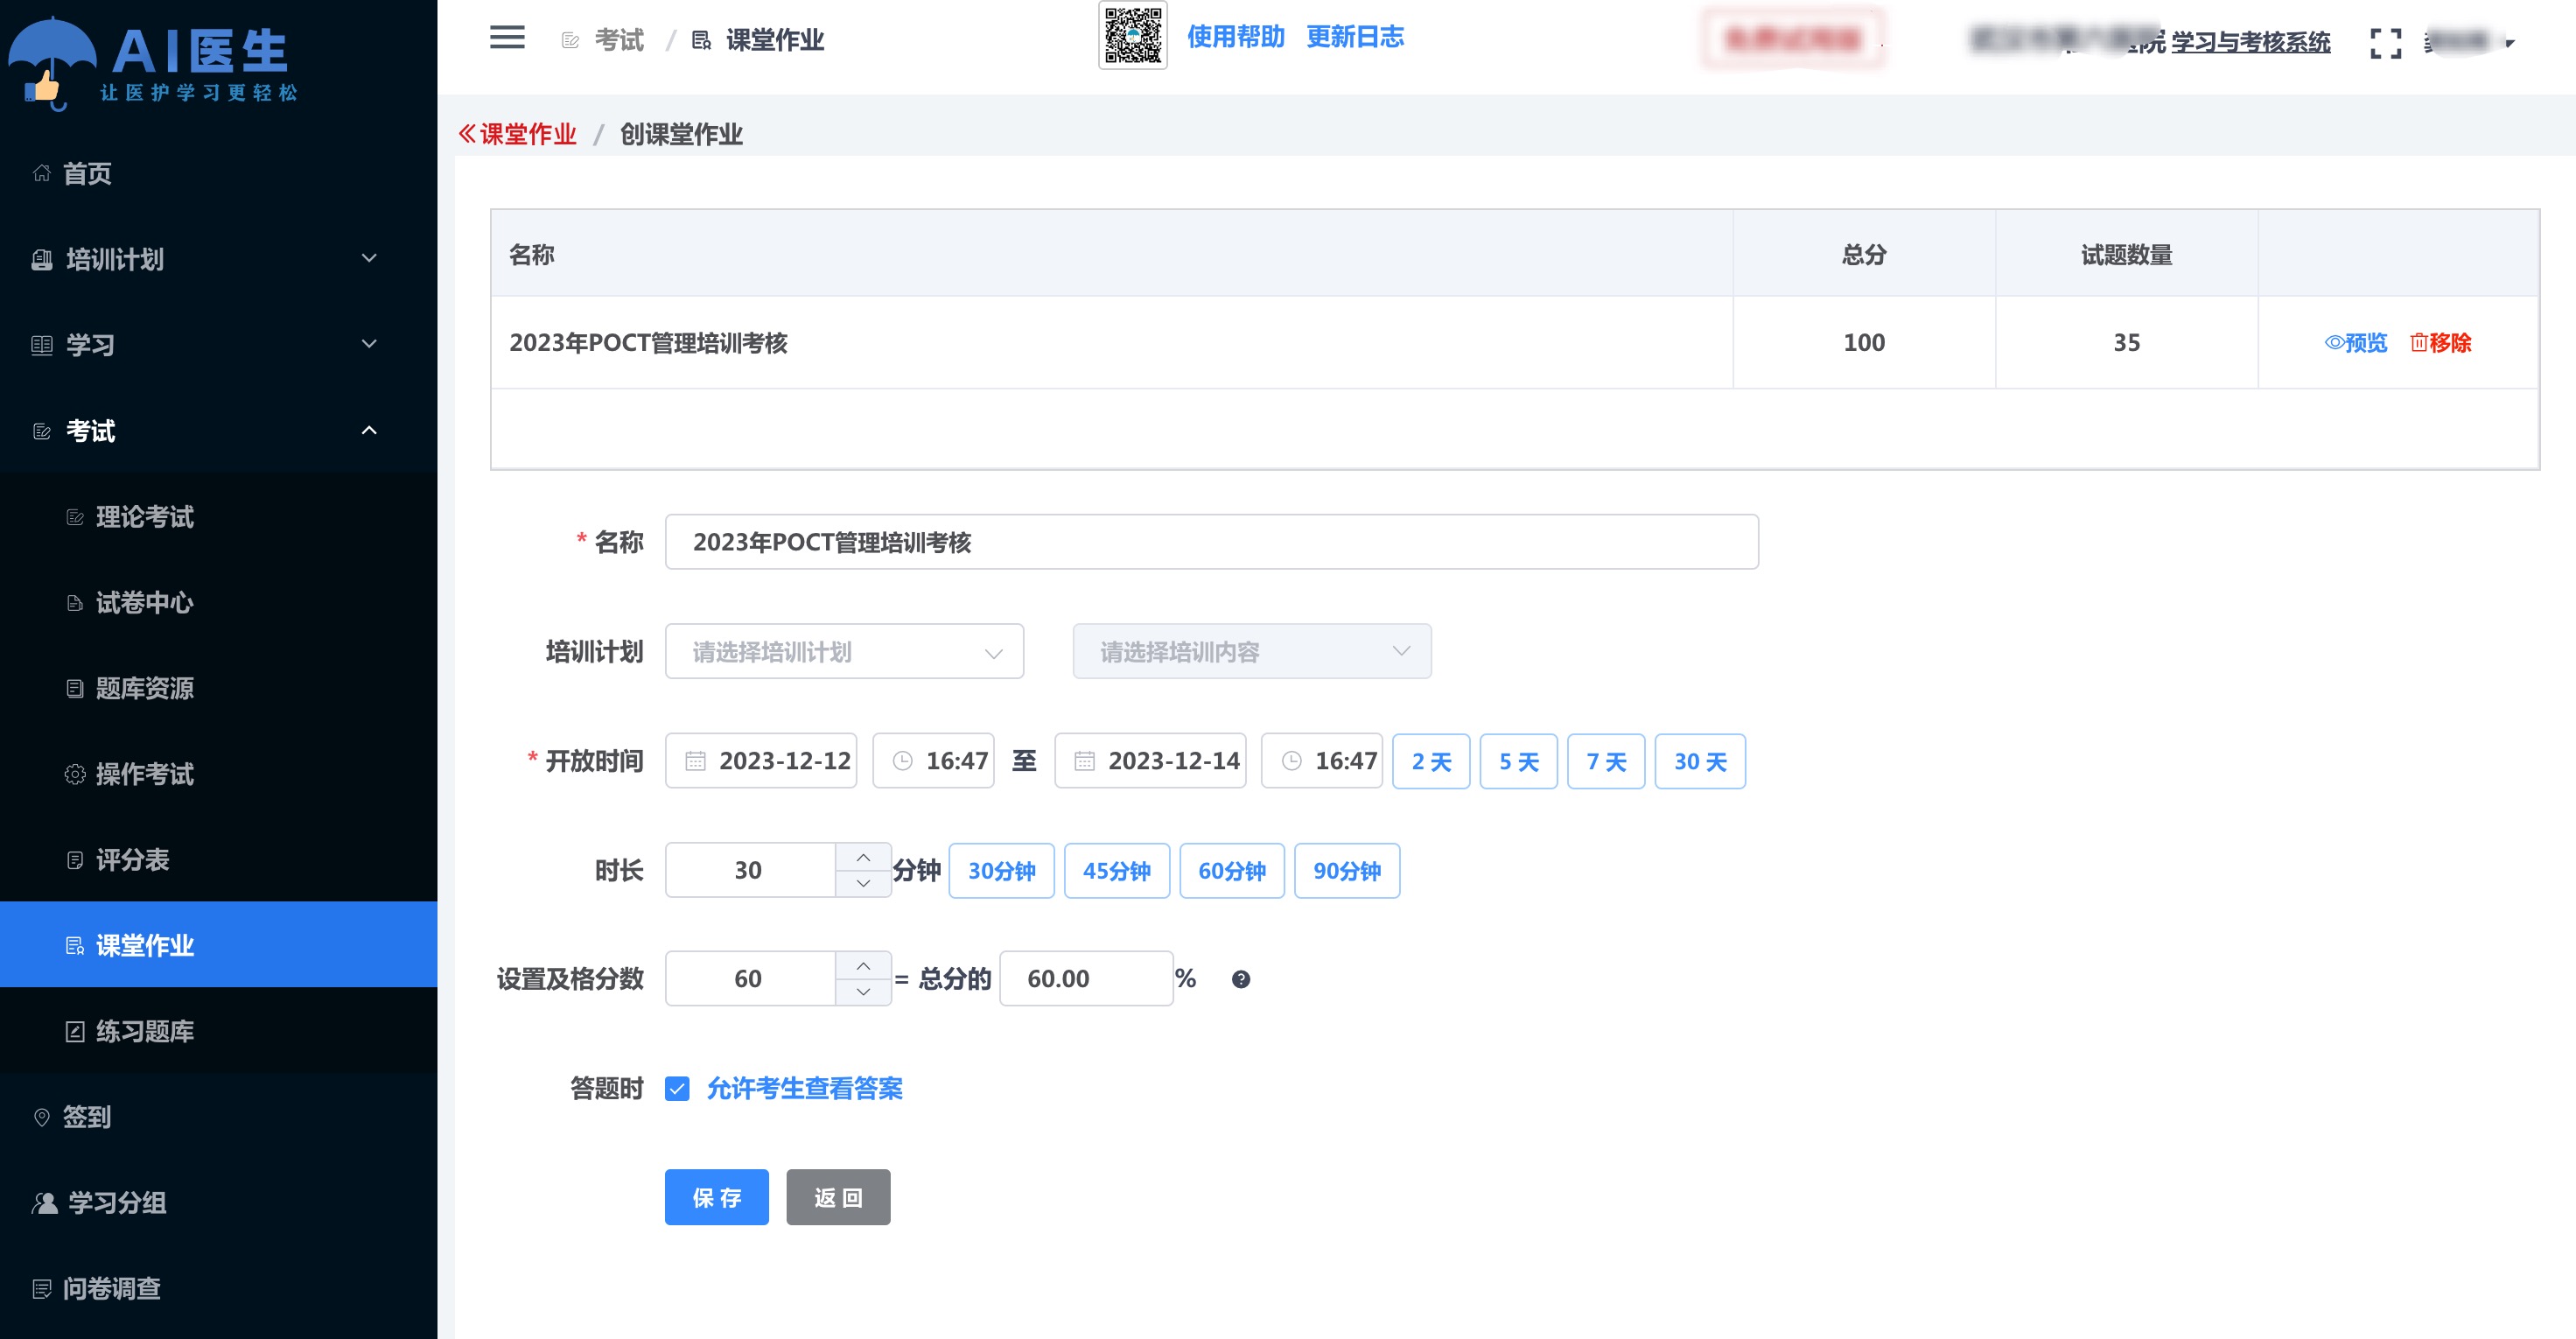2576x1339 pixels.
Task: Click the fullscreen toggle icon
Action: pos(2385,42)
